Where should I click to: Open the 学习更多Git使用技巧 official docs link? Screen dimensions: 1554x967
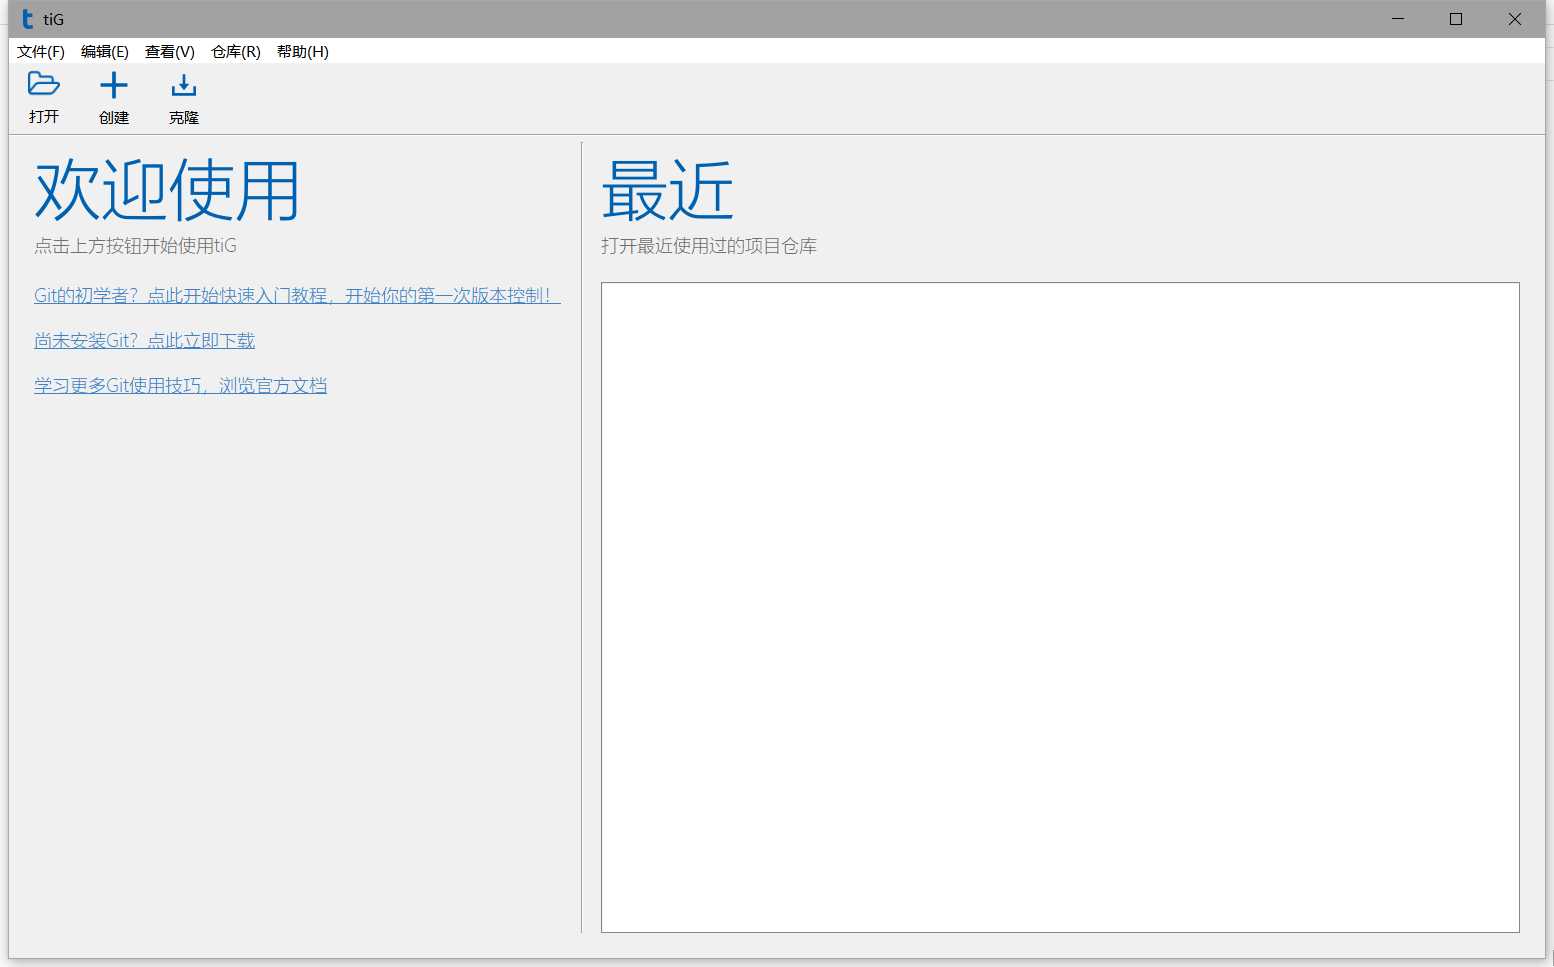point(181,385)
